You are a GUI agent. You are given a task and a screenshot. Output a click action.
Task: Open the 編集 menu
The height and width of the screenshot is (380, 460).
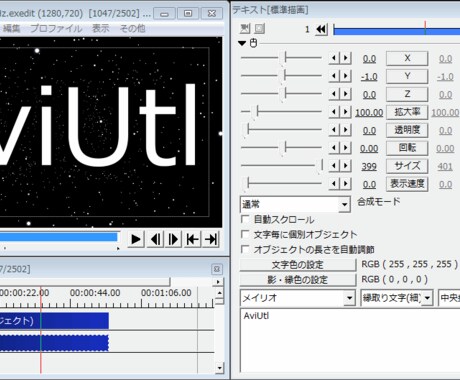pyautogui.click(x=11, y=28)
